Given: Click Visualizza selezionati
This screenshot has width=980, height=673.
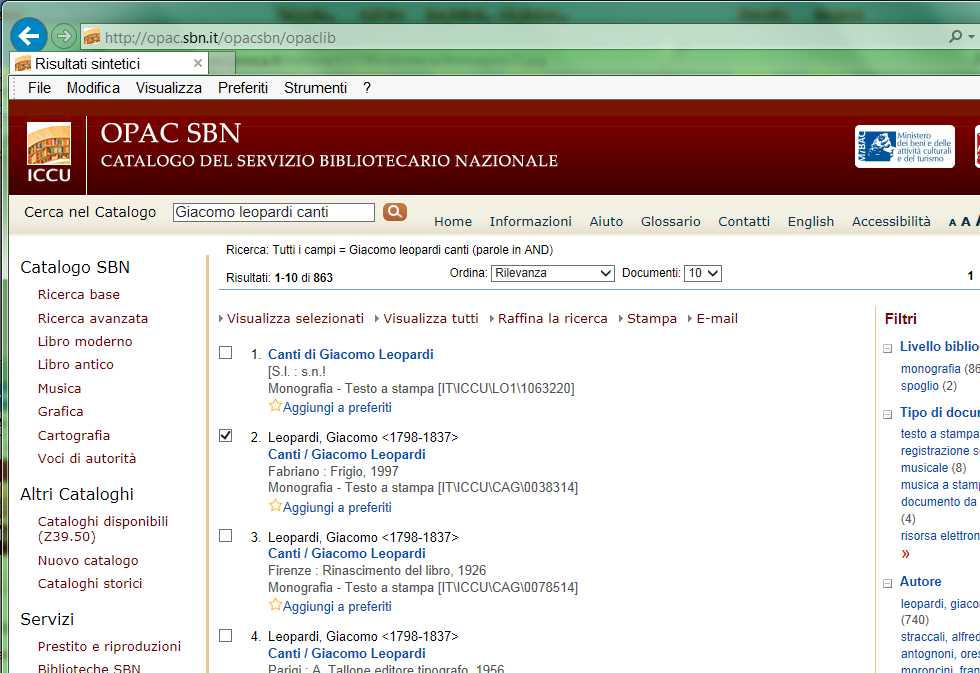Looking at the screenshot, I should click(295, 319).
